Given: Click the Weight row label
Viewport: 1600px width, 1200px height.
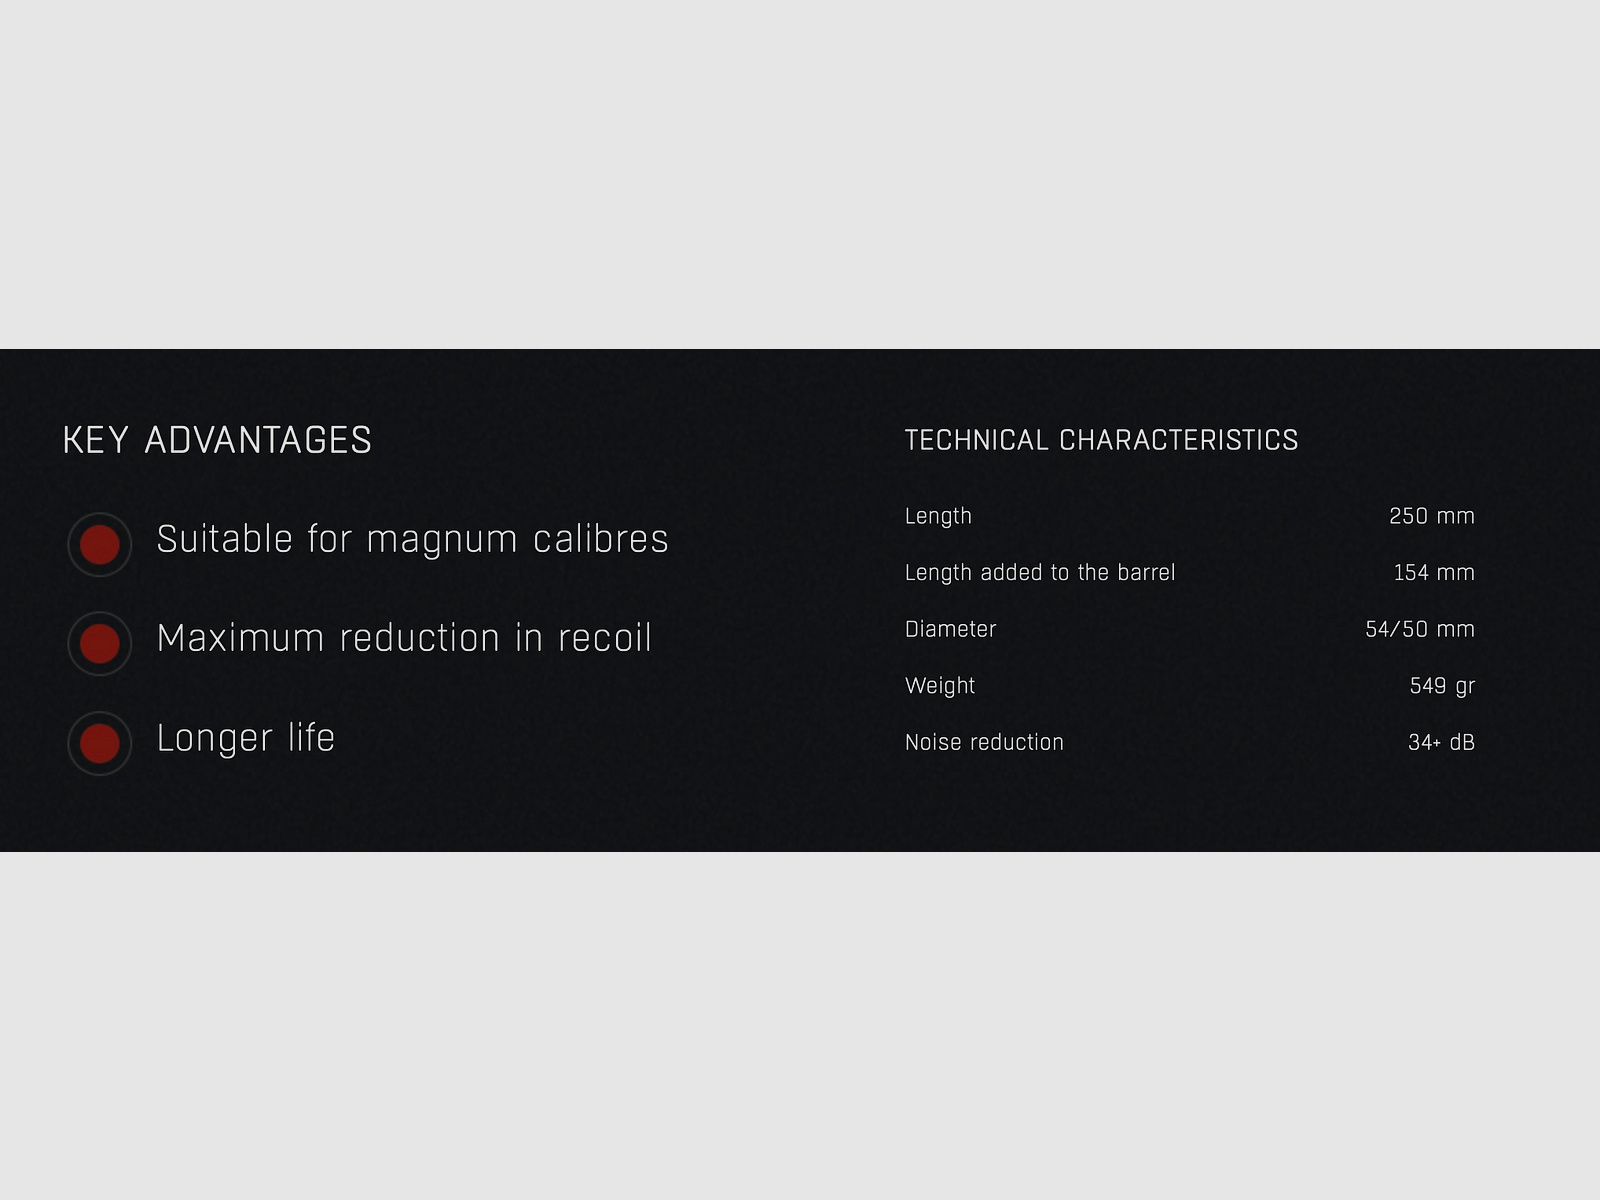Looking at the screenshot, I should (x=939, y=685).
